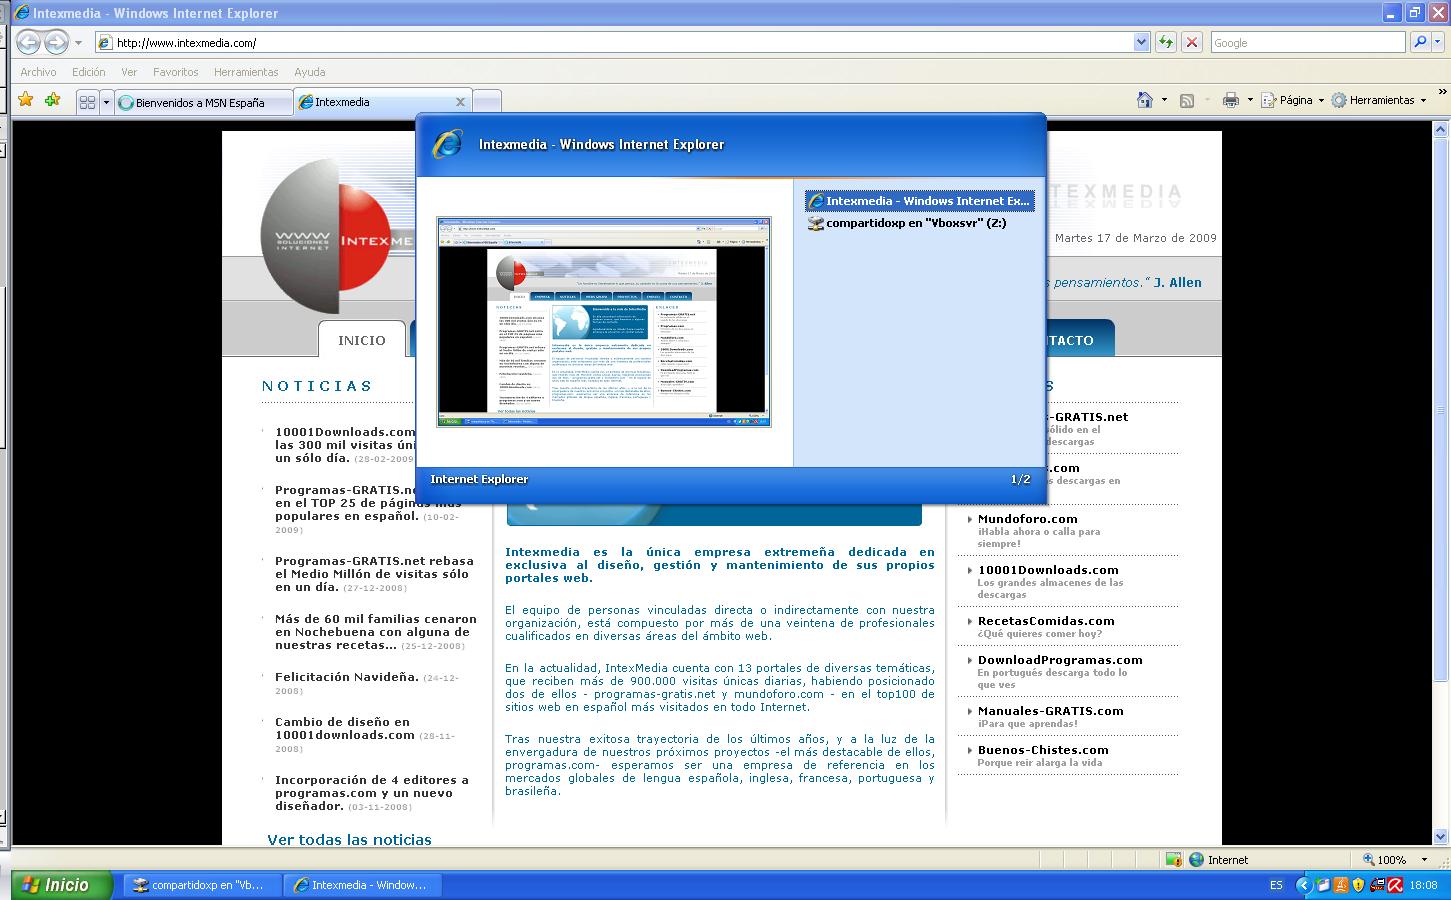The width and height of the screenshot is (1451, 900).
Task: Click the Google search box
Action: tap(1308, 43)
